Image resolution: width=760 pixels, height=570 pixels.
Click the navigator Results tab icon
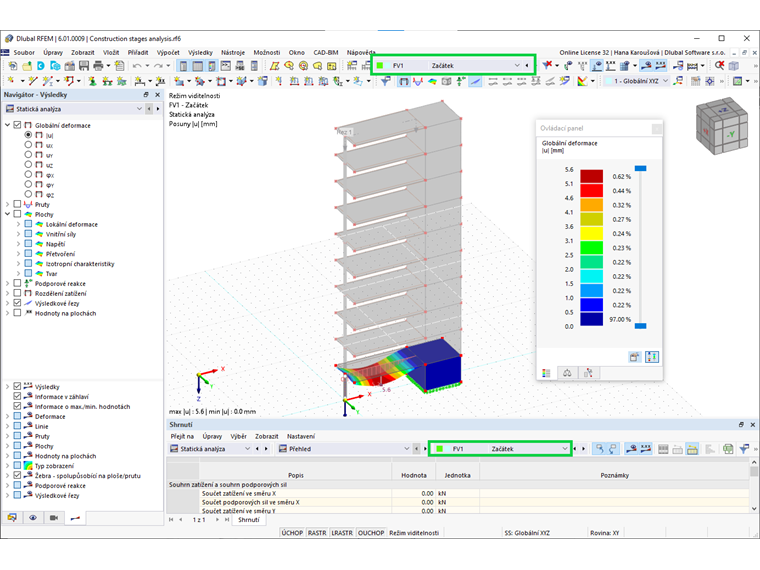pos(75,518)
